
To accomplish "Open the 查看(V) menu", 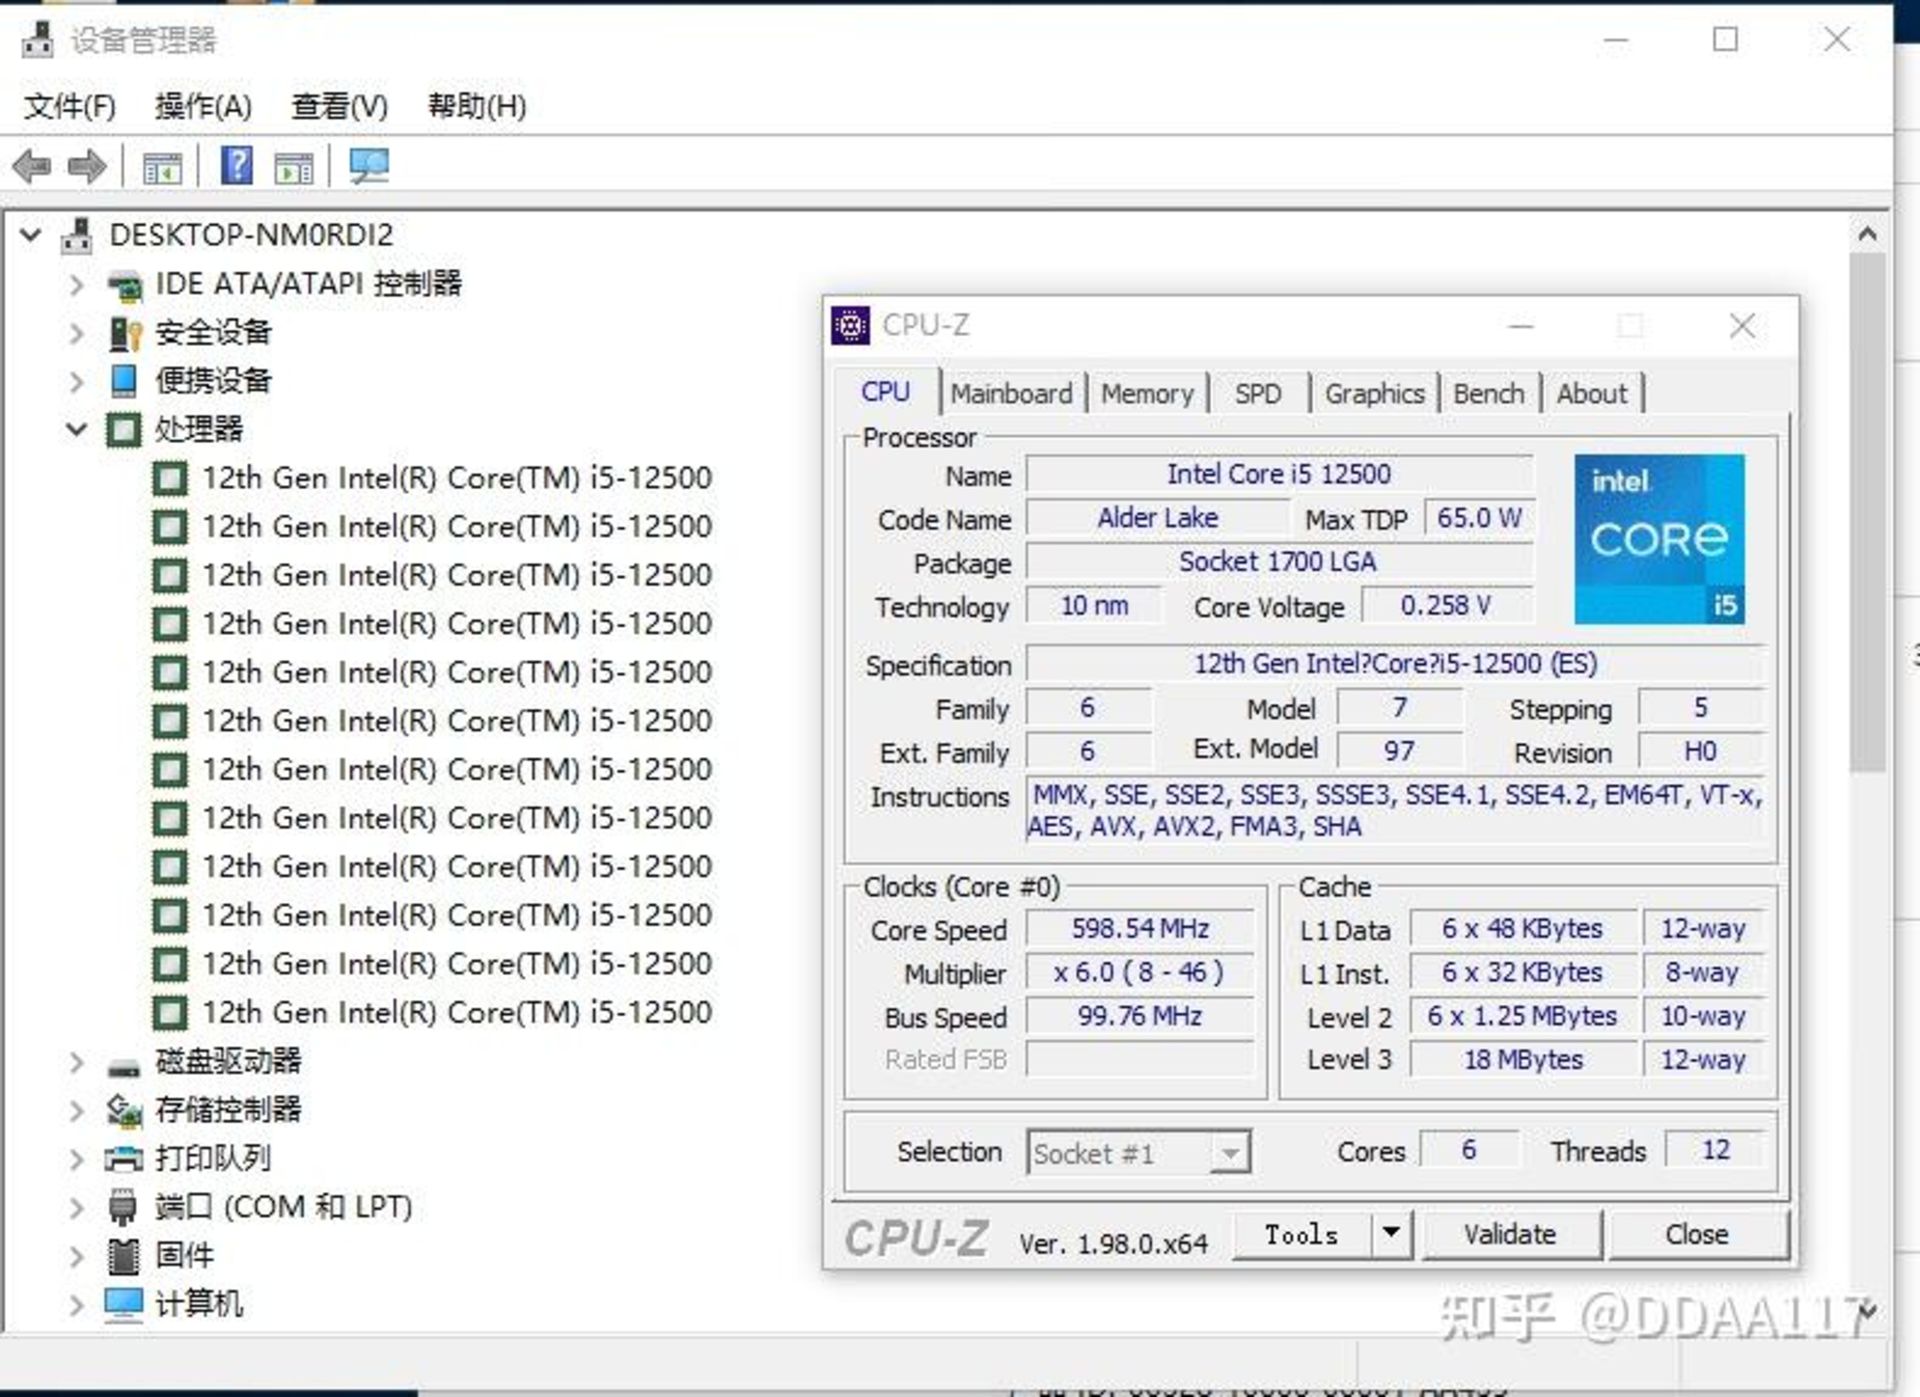I will coord(338,106).
